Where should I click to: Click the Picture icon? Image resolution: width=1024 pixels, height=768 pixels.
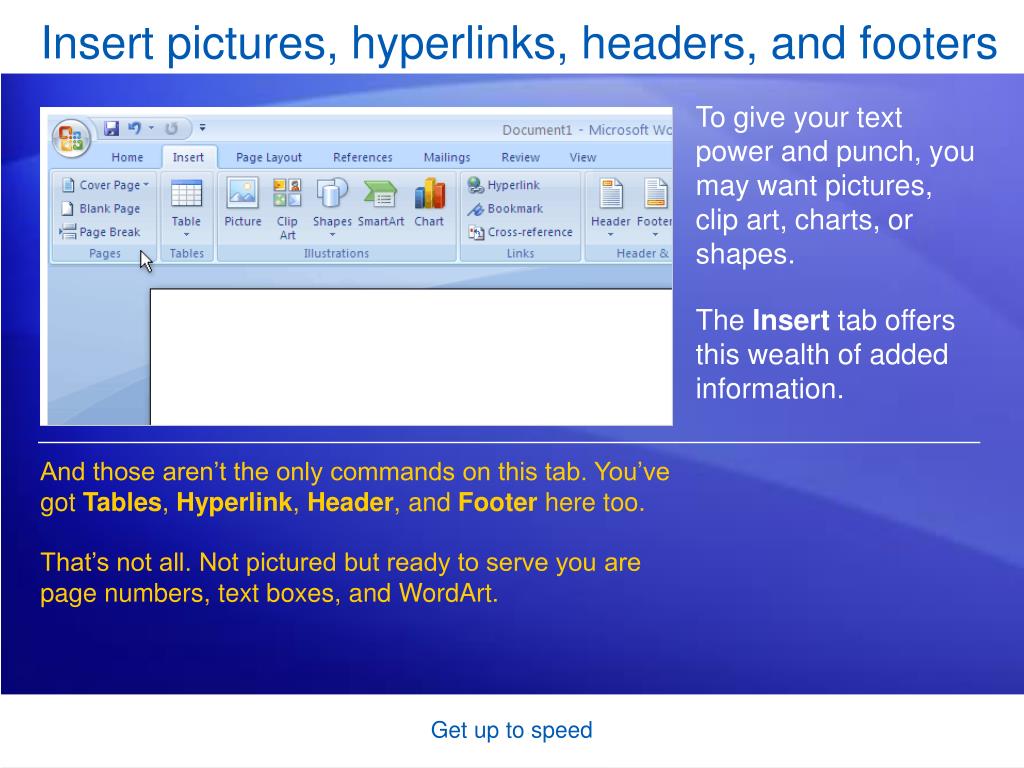coord(242,193)
